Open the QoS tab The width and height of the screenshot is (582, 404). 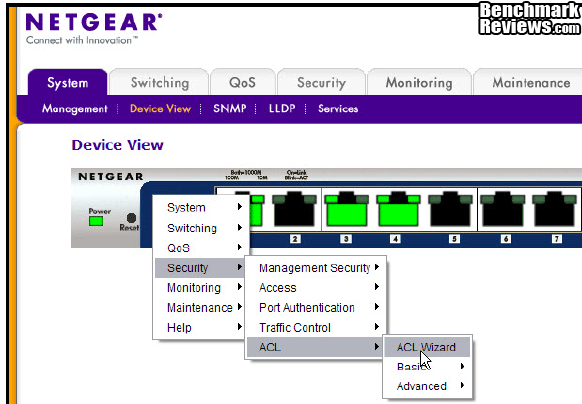[x=242, y=82]
